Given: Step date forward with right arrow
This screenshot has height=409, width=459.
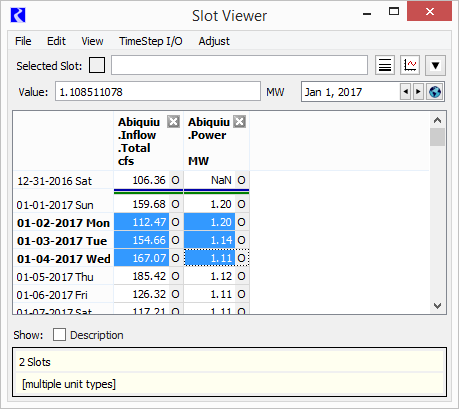Looking at the screenshot, I should click(x=418, y=92).
